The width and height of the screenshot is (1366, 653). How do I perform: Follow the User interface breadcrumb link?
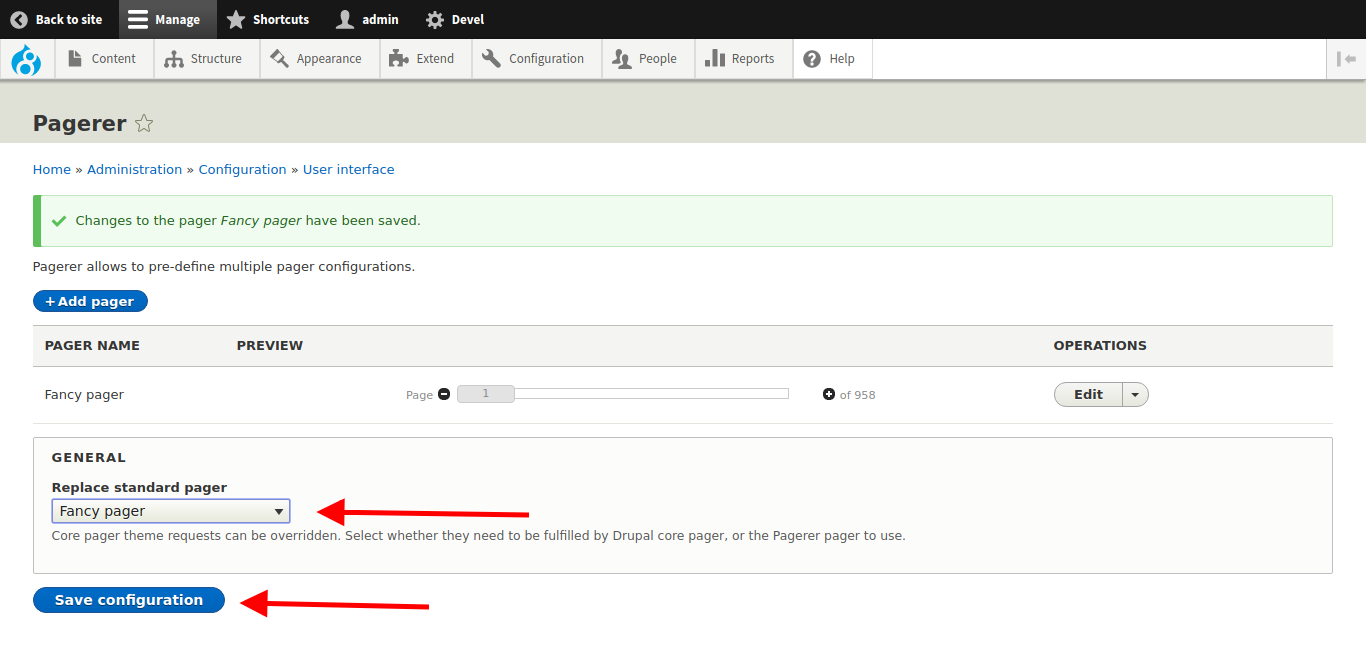[x=348, y=170]
